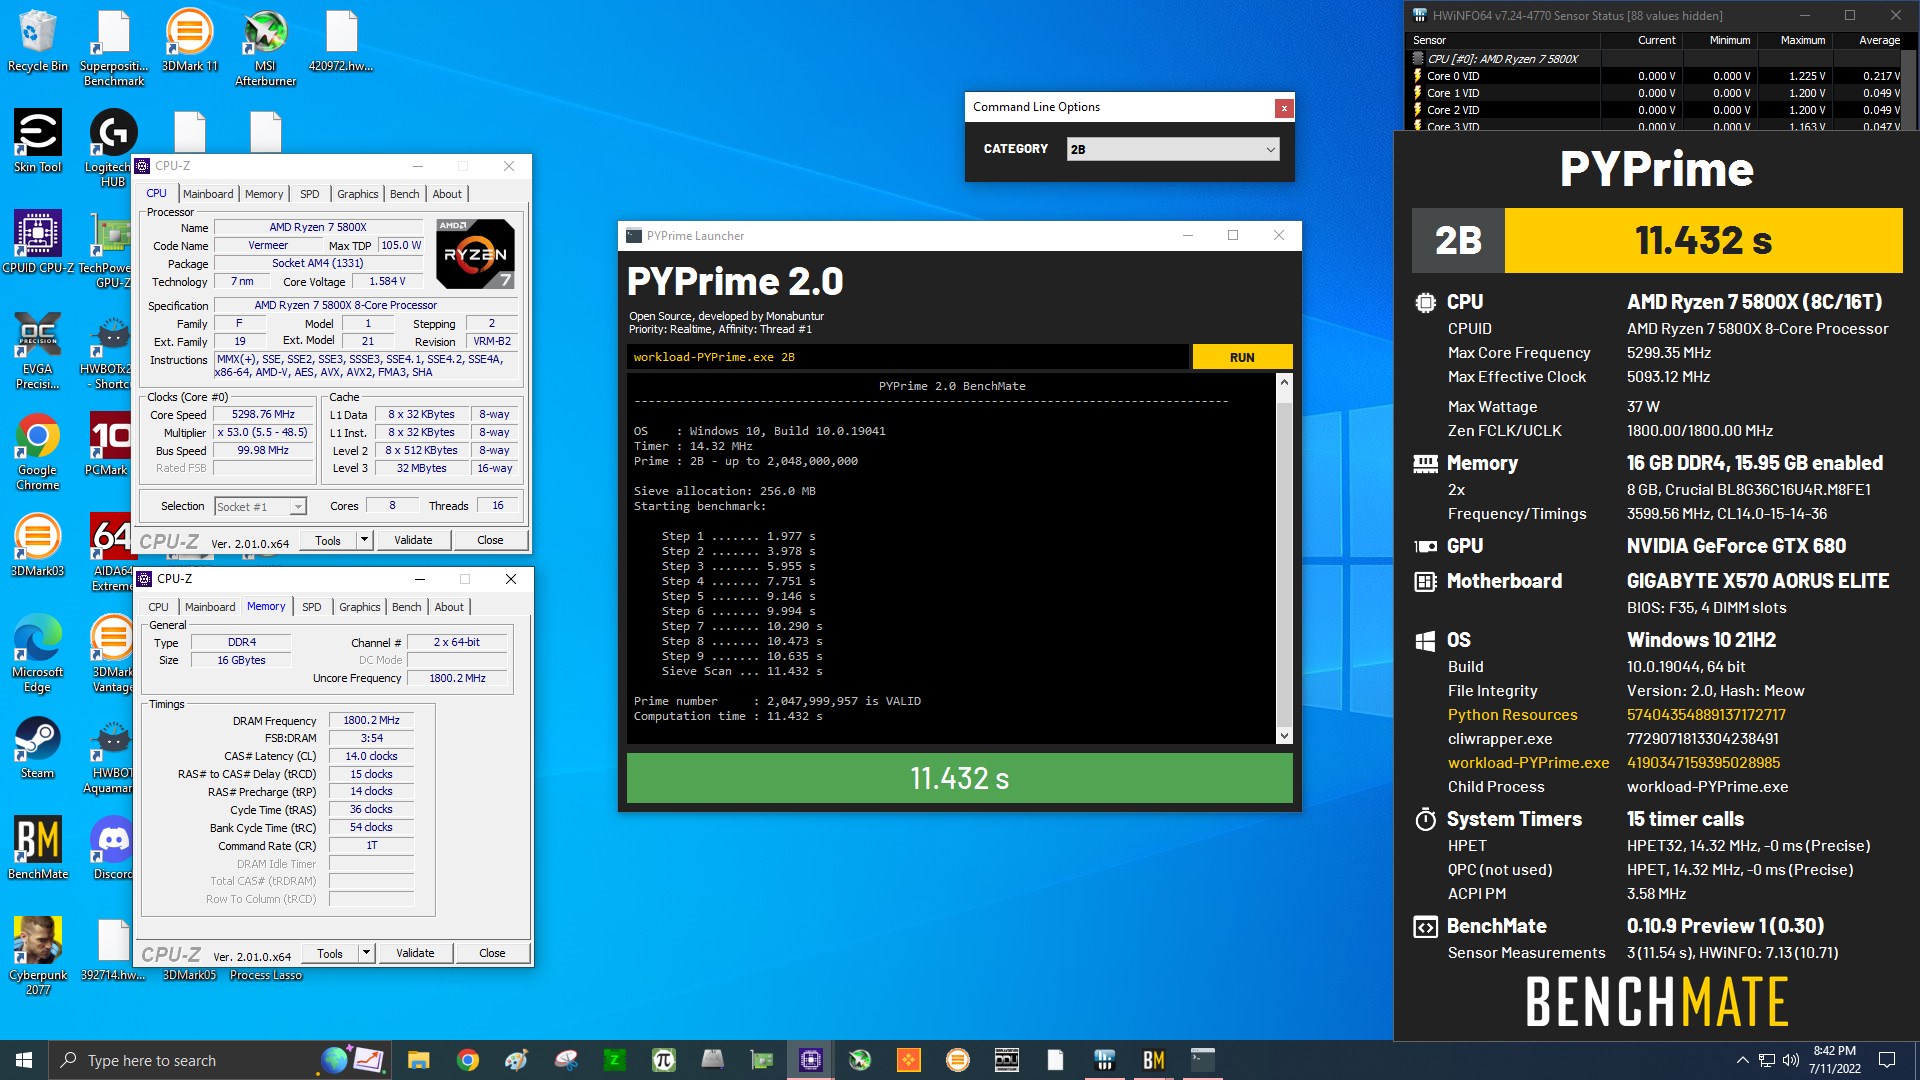Open the Pi benchmark icon in taskbar
The image size is (1920, 1080).
pyautogui.click(x=664, y=1060)
